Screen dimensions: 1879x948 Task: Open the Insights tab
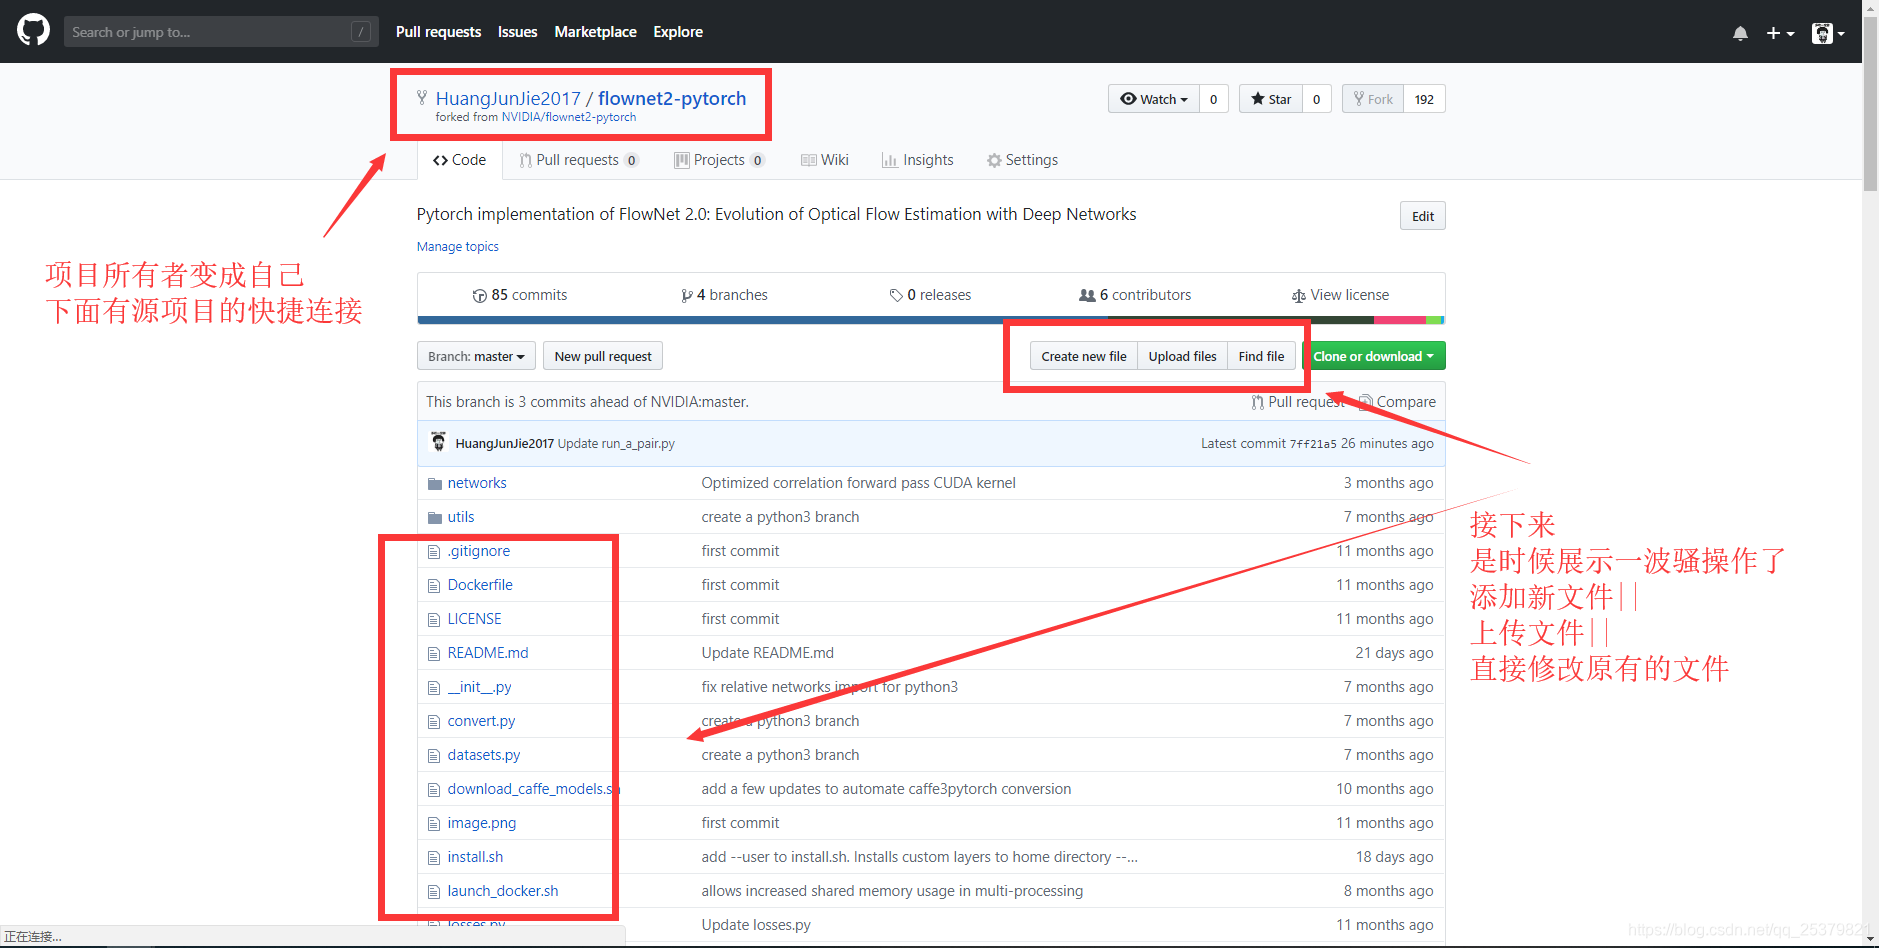tap(917, 160)
